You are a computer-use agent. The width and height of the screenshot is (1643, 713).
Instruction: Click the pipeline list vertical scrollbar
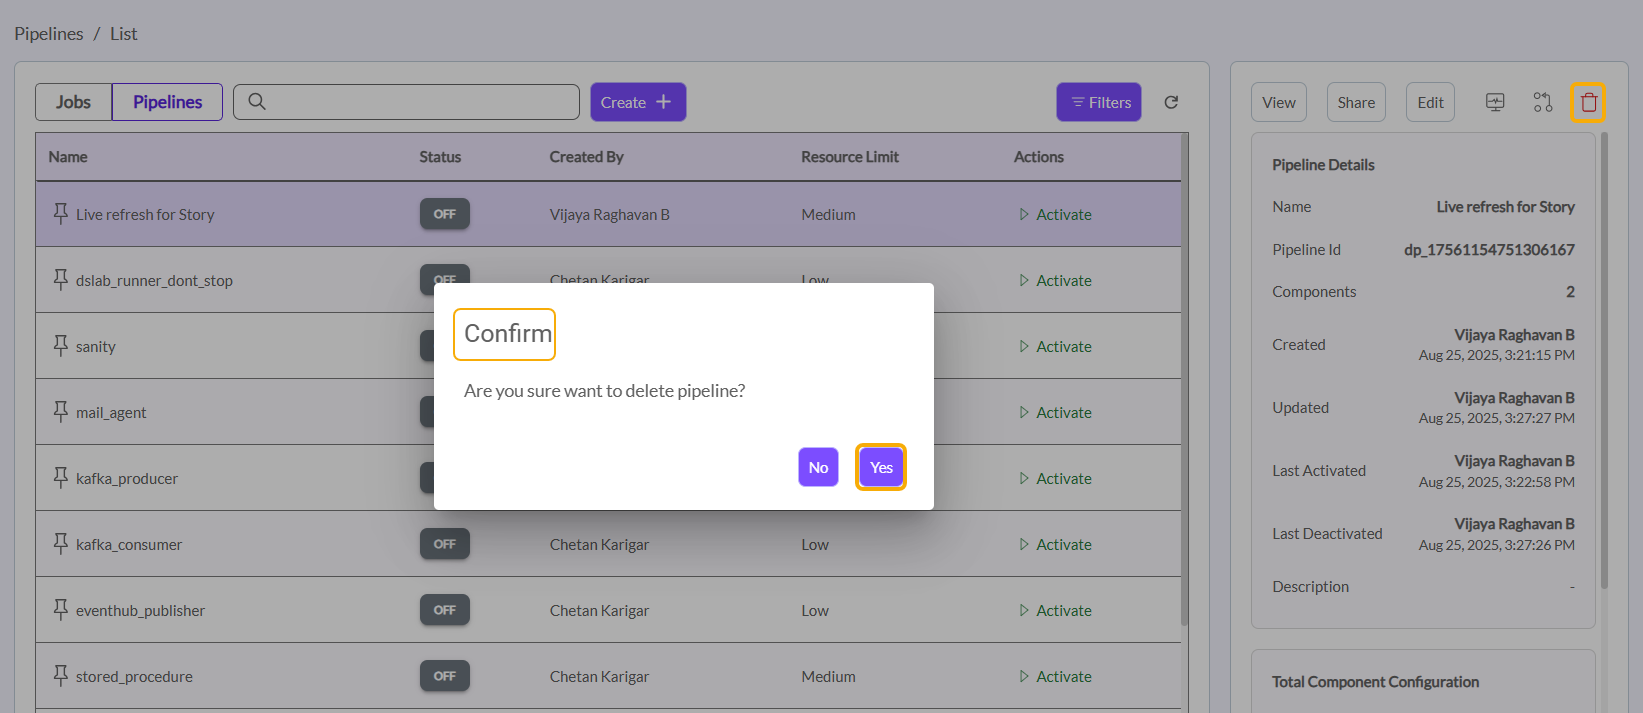[1184, 380]
